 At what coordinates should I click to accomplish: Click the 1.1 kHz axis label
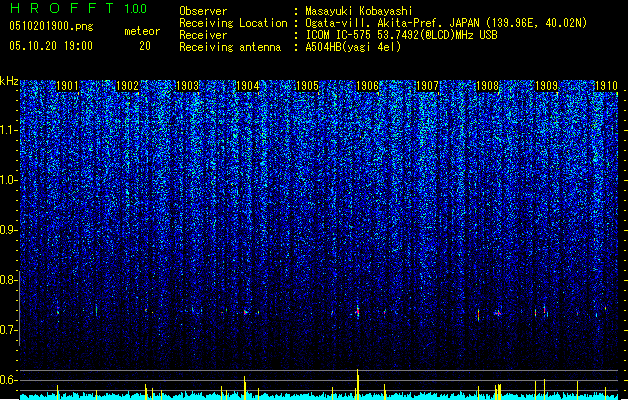coord(9,130)
